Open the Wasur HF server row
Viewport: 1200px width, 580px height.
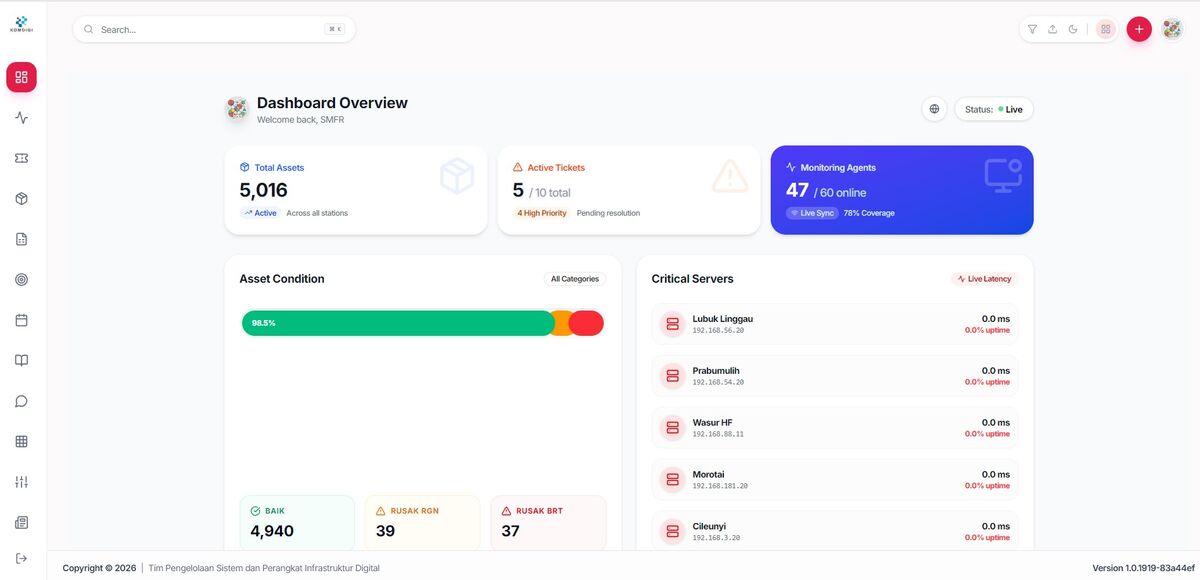(835, 428)
